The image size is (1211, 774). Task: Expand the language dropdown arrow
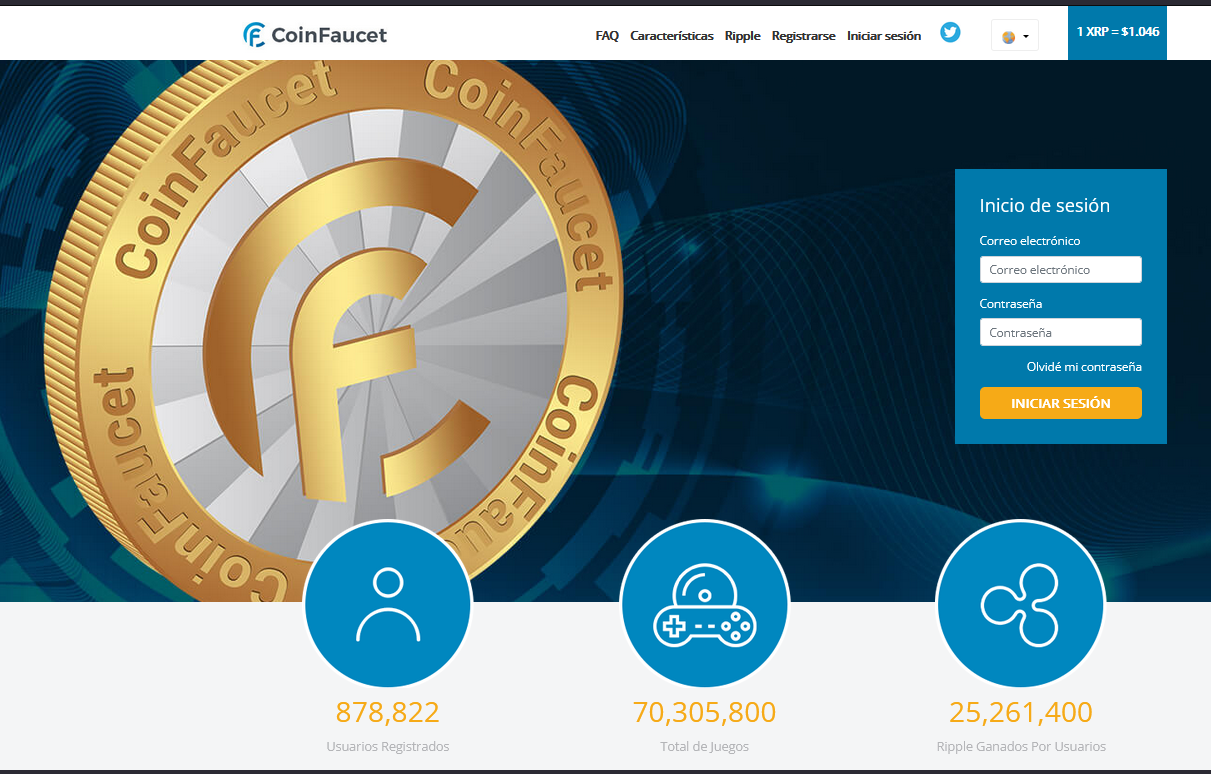1024,34
